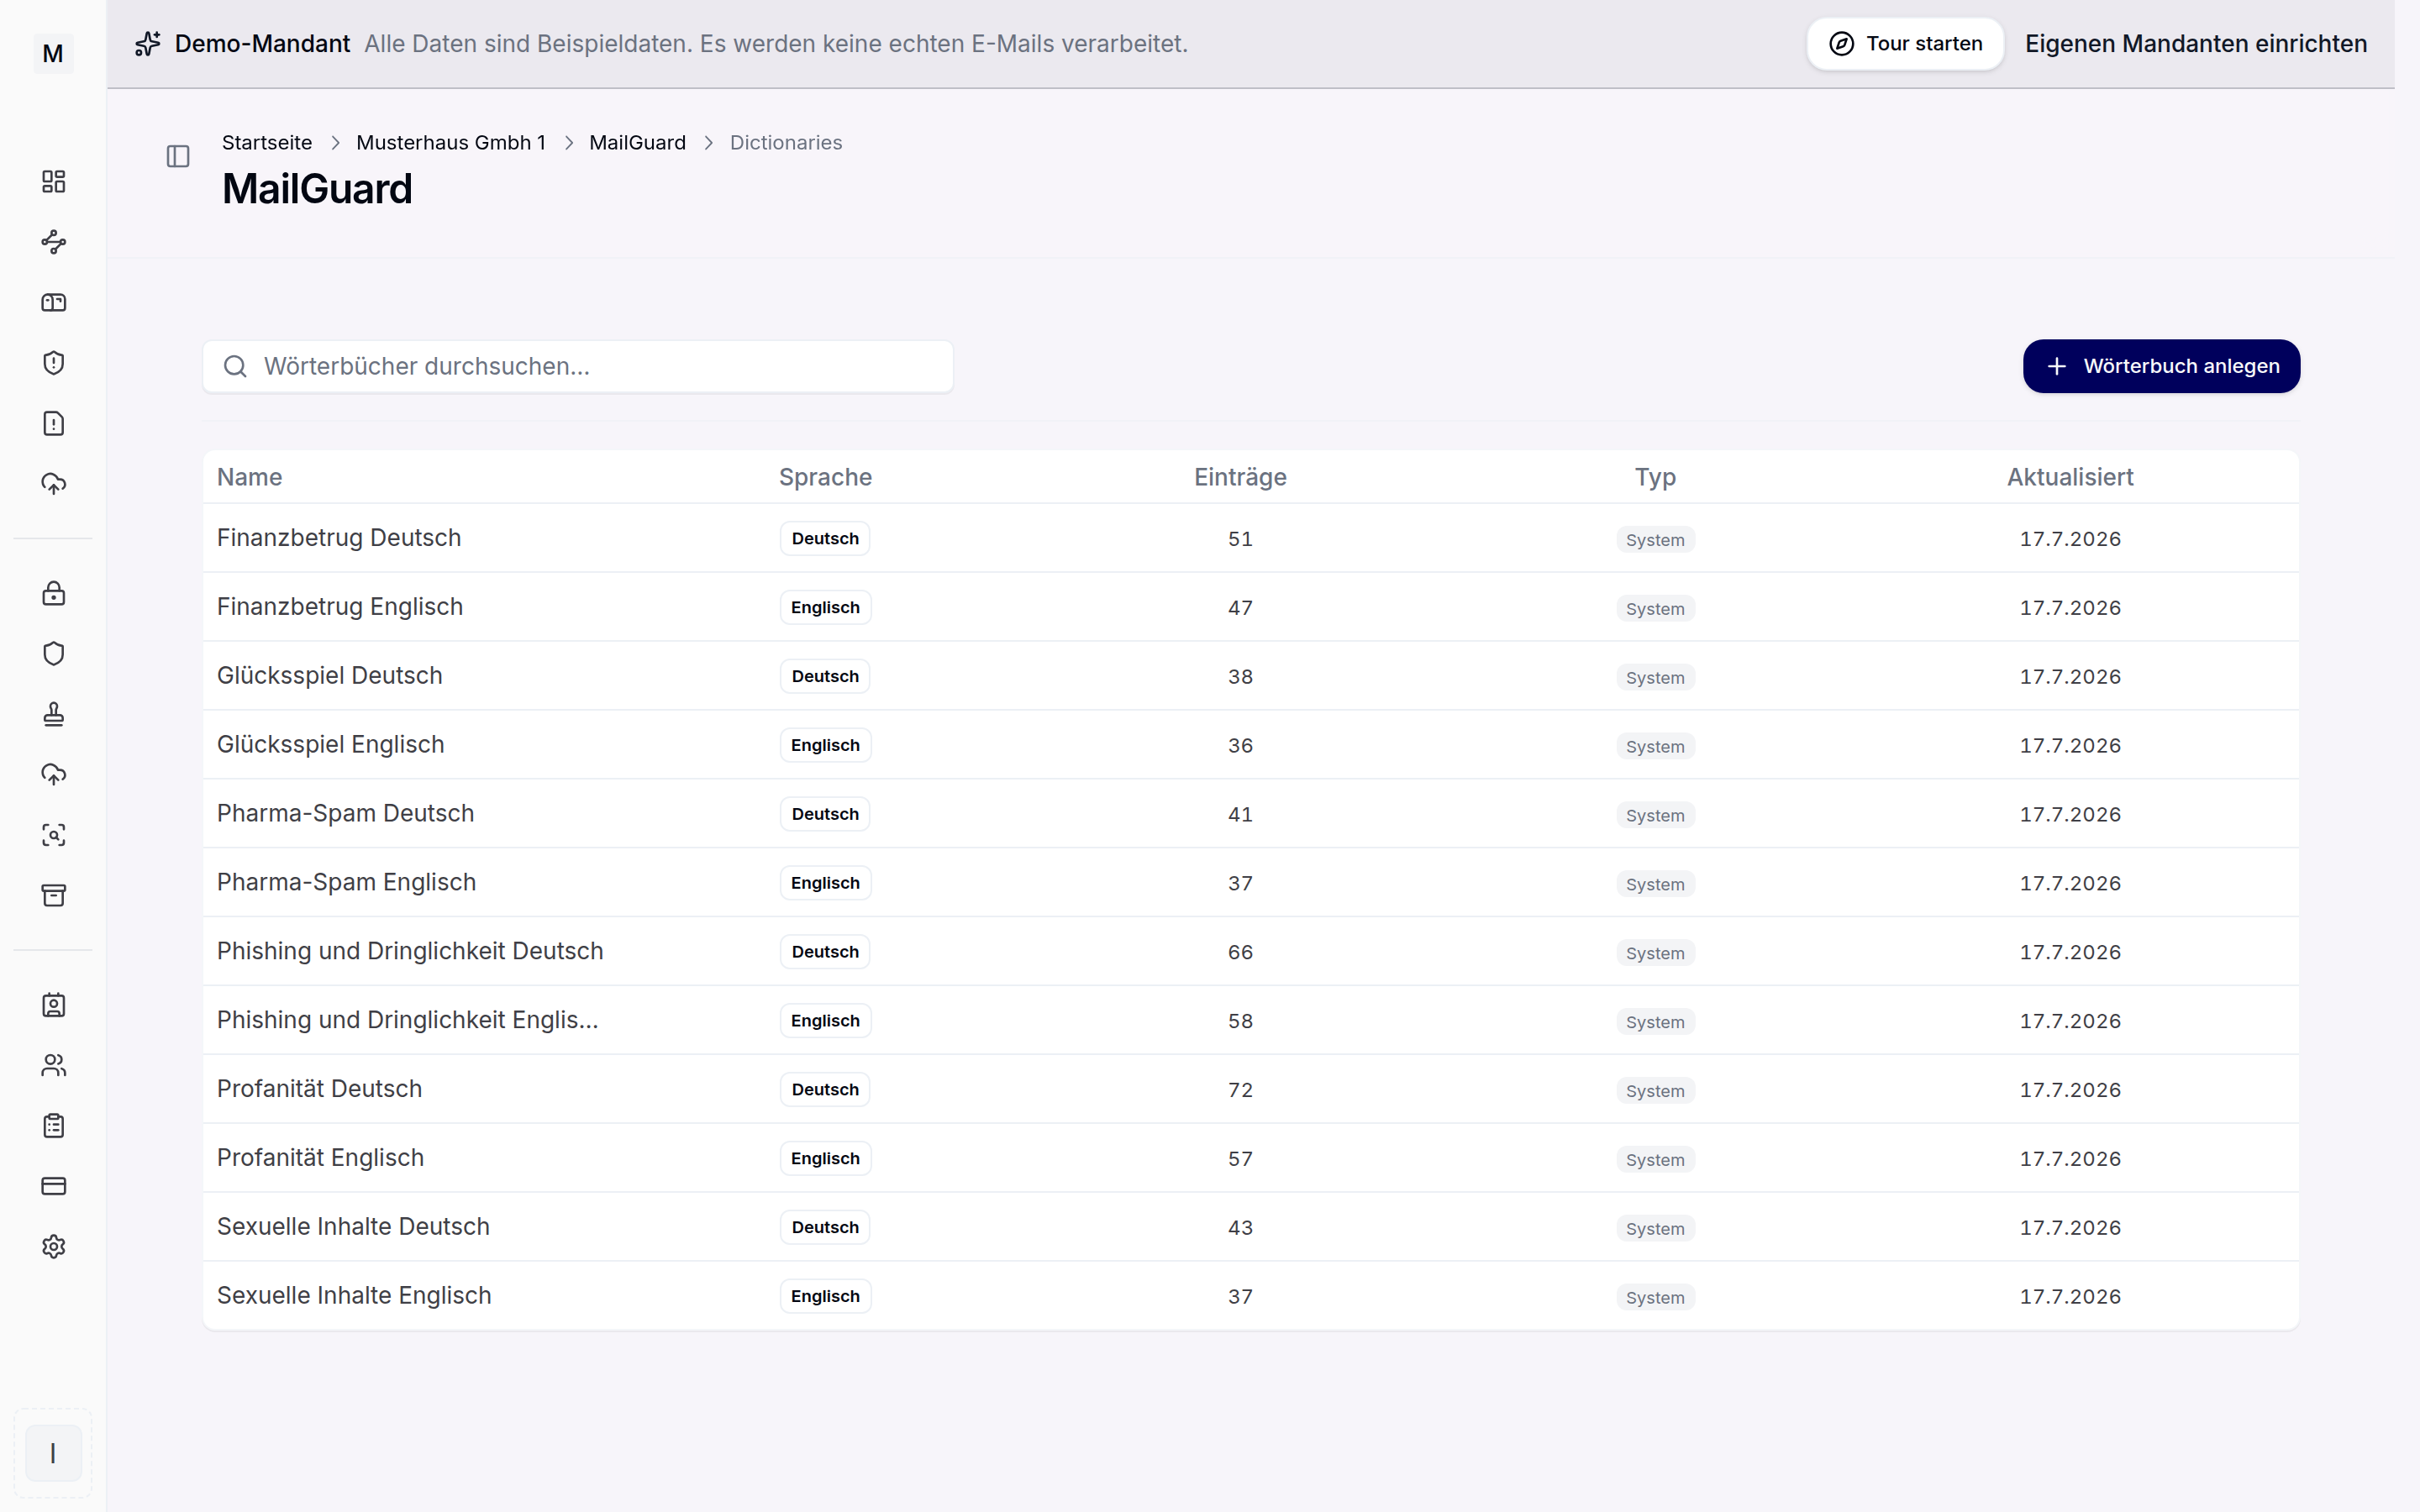
Task: Toggle the sidebar panel collapse icon
Action: tap(178, 156)
